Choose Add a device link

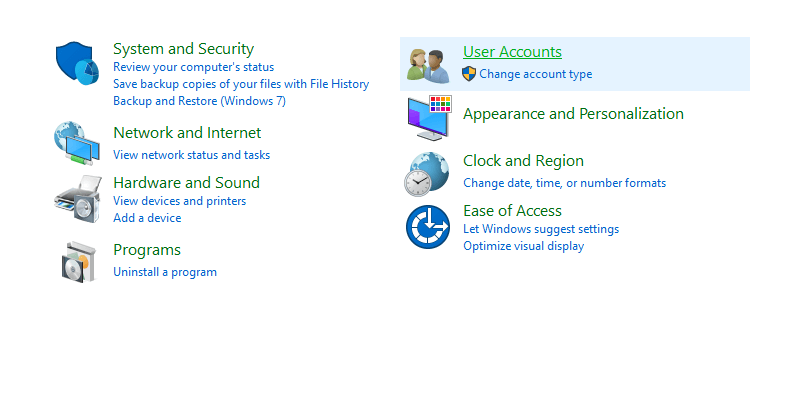(147, 218)
